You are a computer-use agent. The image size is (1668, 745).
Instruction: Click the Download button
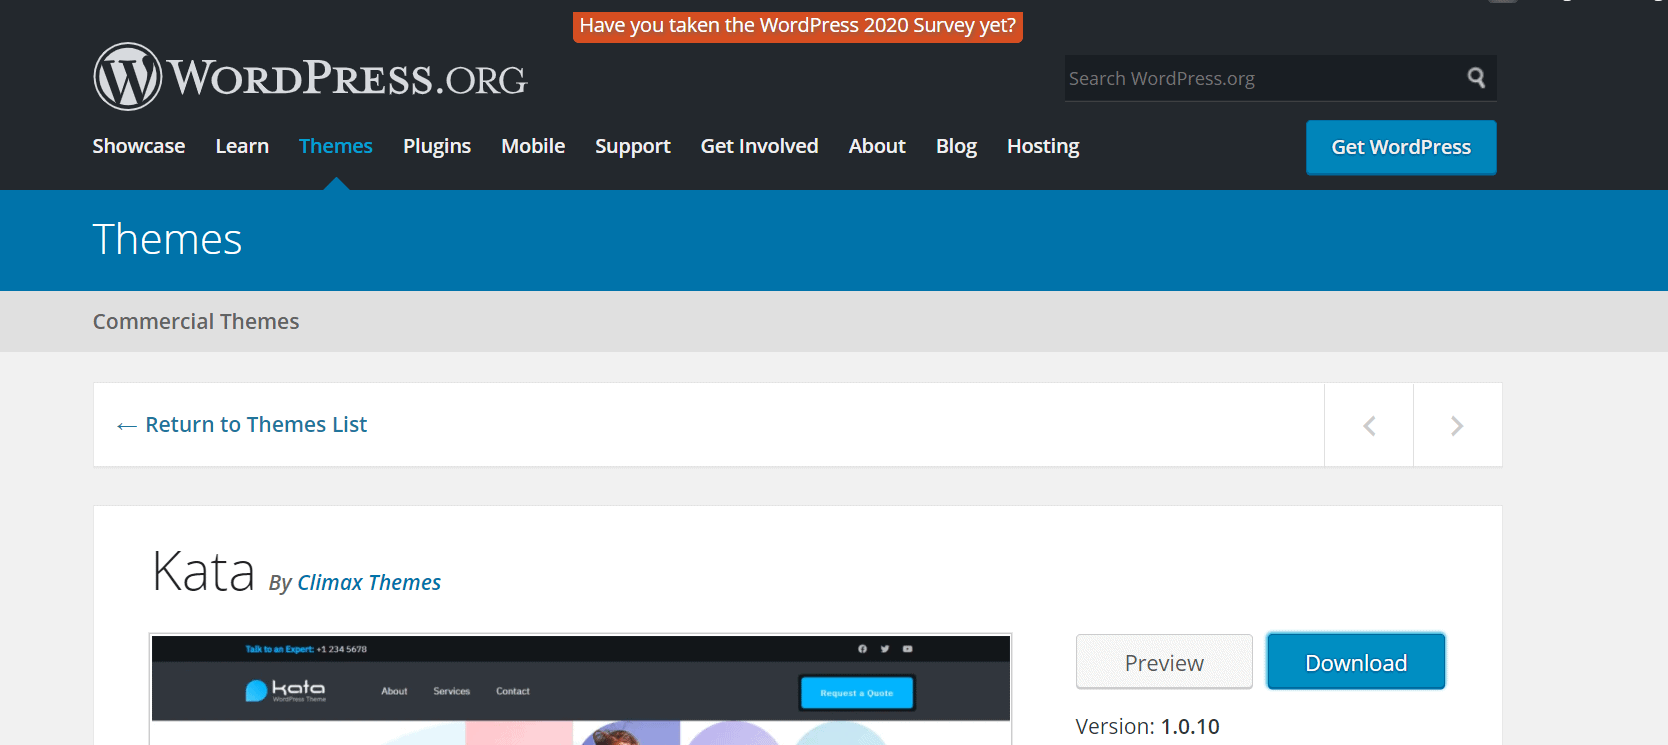point(1356,662)
